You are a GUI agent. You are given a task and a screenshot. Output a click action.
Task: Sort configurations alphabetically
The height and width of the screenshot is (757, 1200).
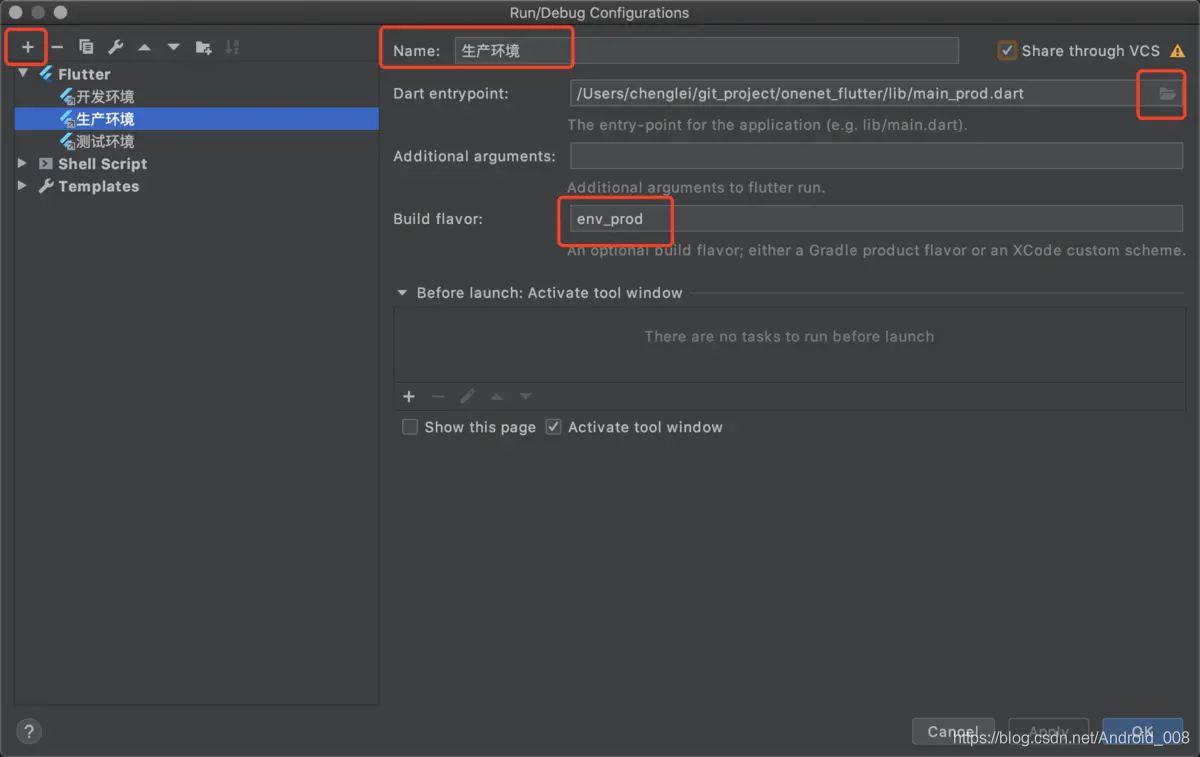click(x=232, y=47)
